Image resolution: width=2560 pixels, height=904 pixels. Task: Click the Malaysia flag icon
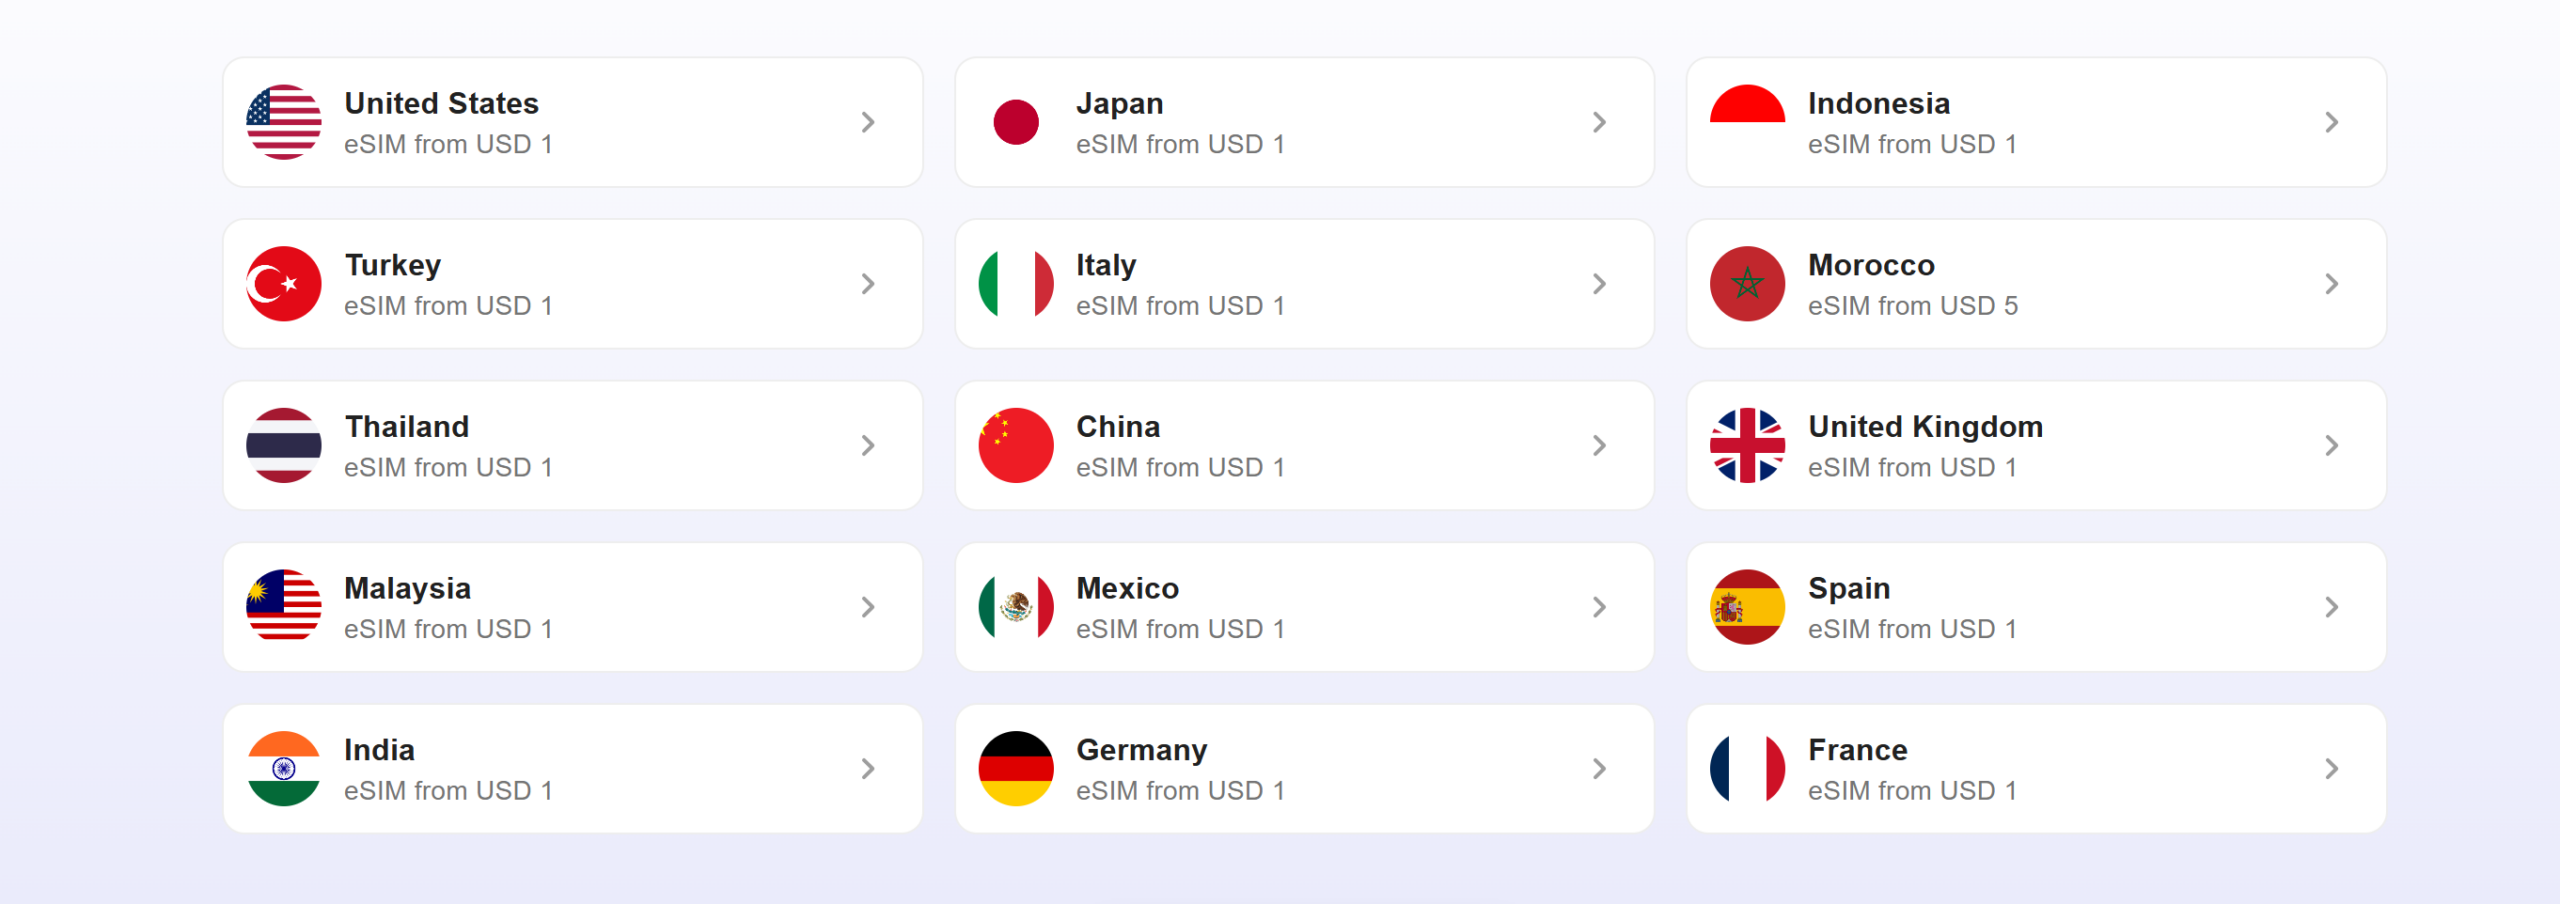[284, 607]
